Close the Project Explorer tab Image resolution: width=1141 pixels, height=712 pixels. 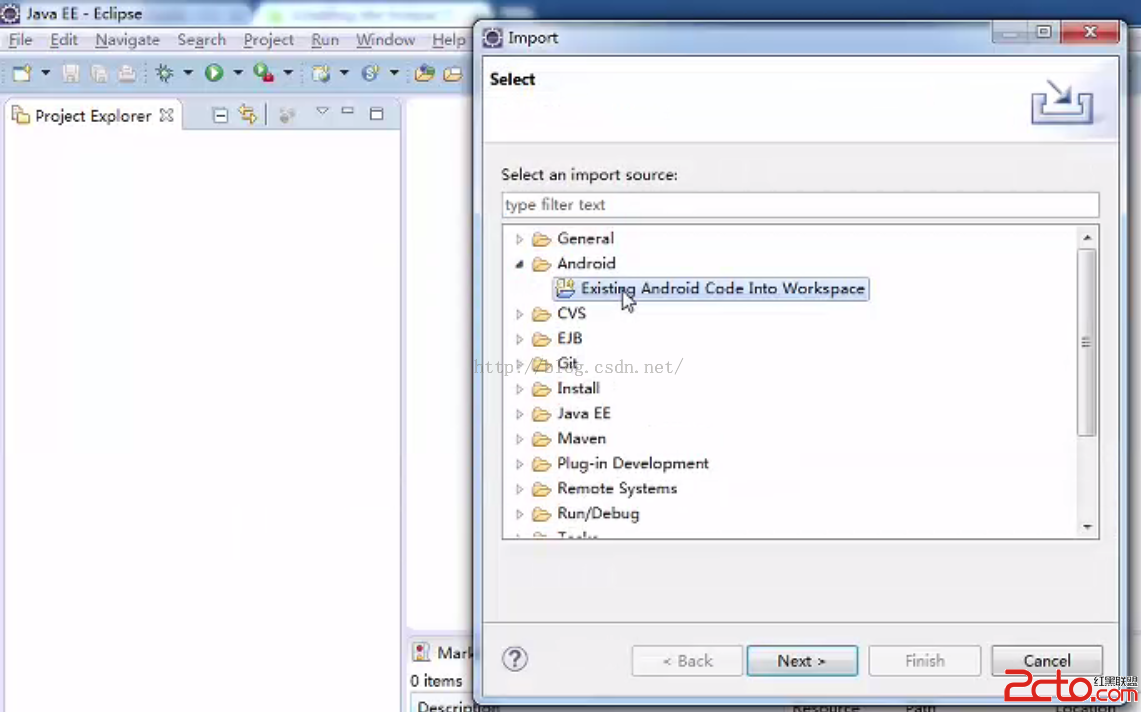[x=167, y=115]
